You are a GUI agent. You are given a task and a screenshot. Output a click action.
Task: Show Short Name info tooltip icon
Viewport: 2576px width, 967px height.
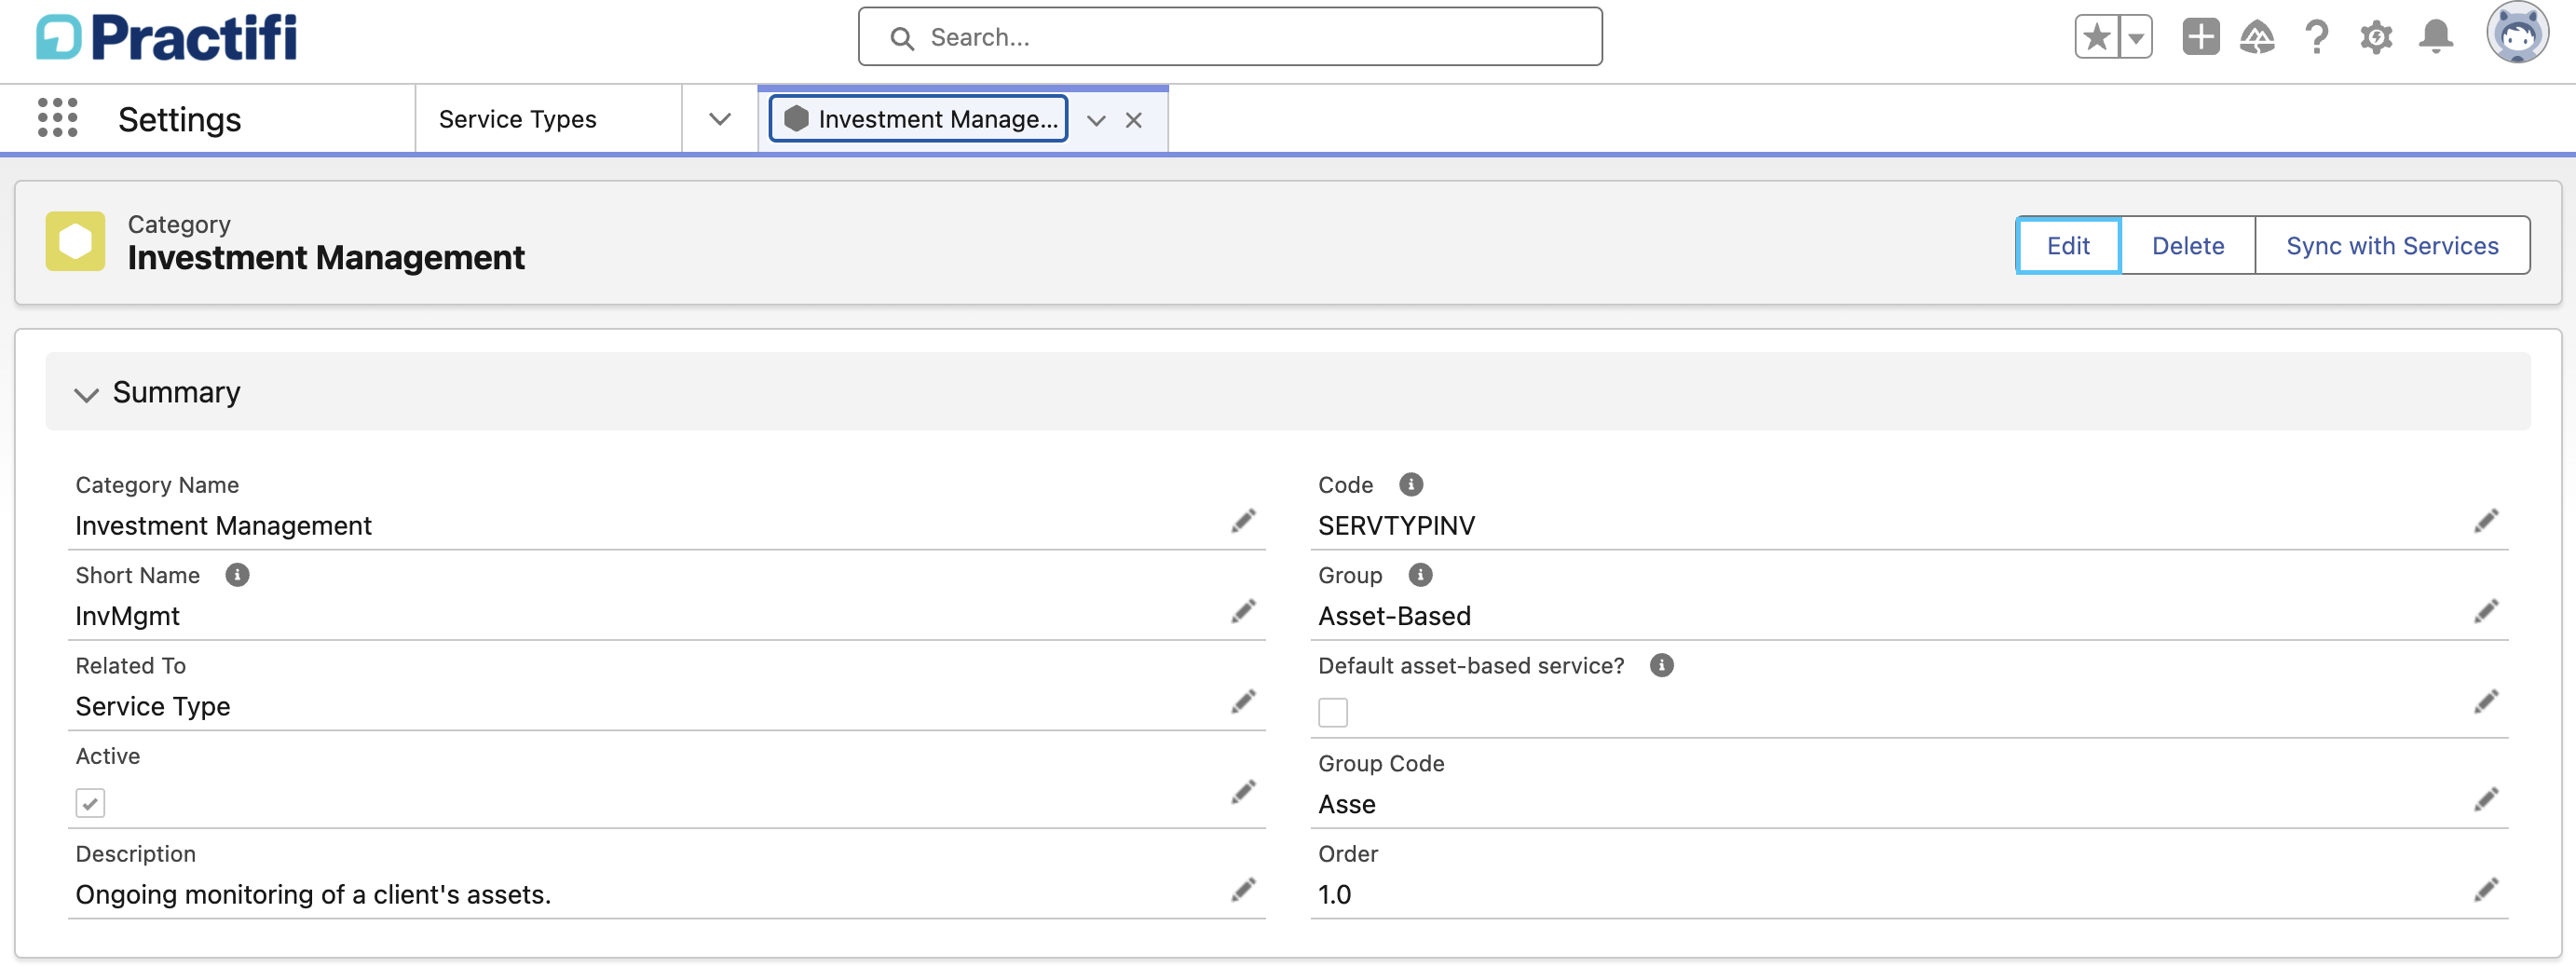(x=237, y=575)
